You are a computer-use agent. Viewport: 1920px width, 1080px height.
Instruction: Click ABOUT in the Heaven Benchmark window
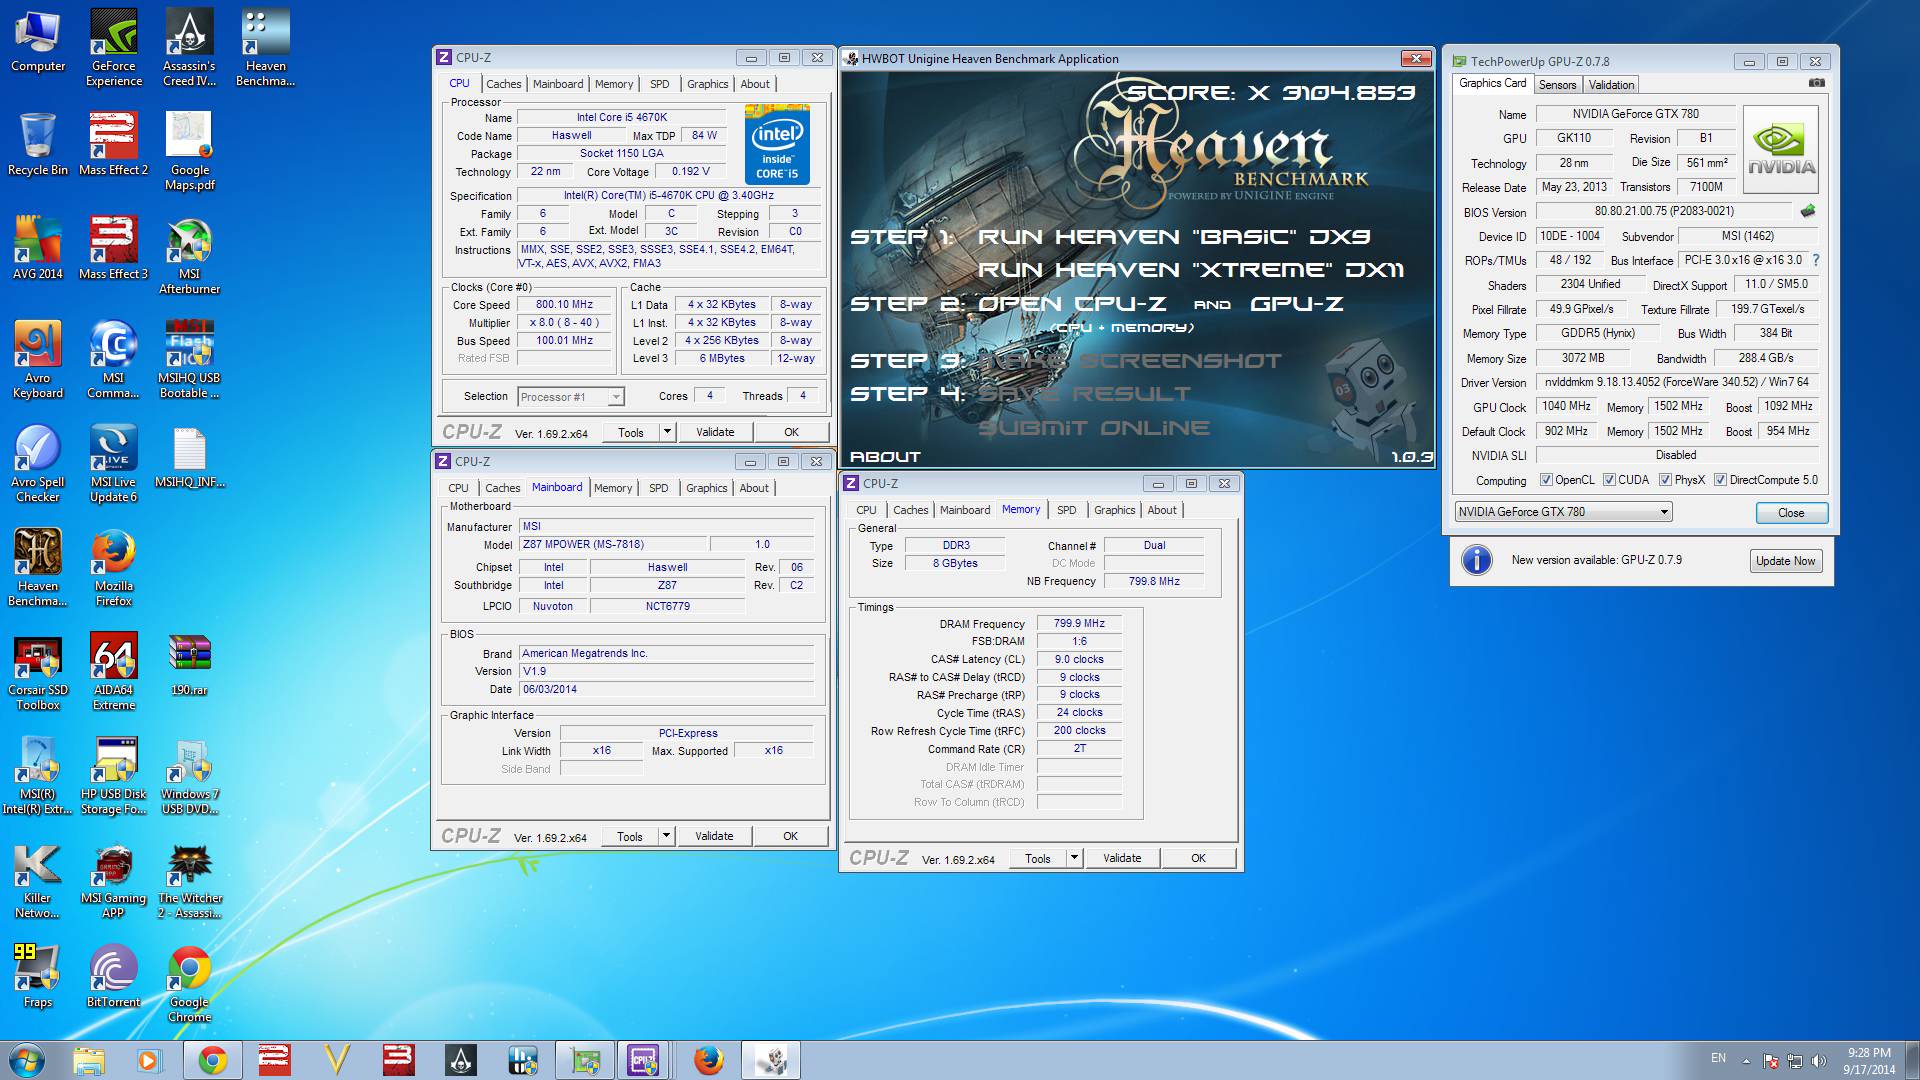click(x=885, y=456)
